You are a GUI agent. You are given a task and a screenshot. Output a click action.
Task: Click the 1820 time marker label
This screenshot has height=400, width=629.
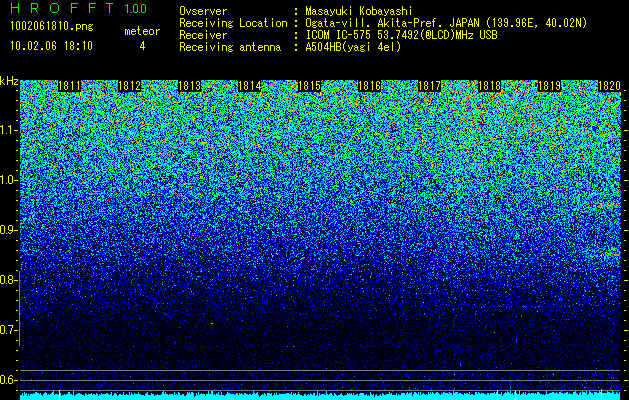pos(609,86)
